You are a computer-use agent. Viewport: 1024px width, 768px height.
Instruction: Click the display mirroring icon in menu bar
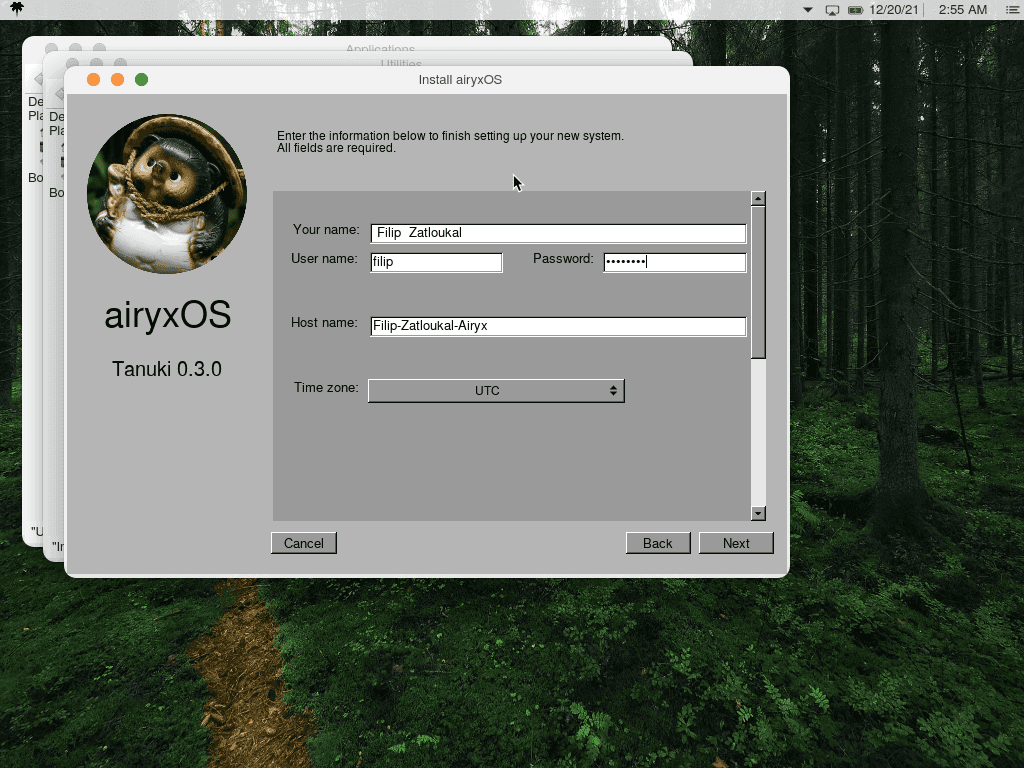click(832, 10)
